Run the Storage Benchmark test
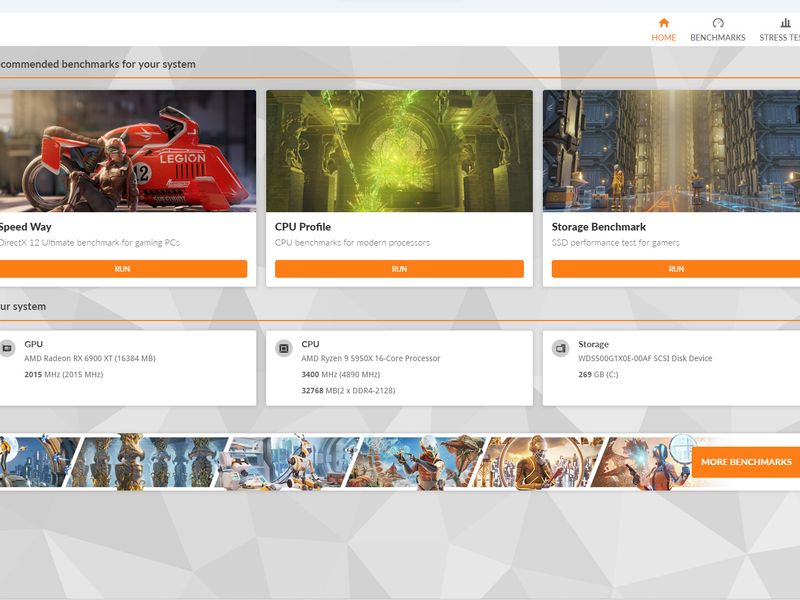 (x=676, y=269)
